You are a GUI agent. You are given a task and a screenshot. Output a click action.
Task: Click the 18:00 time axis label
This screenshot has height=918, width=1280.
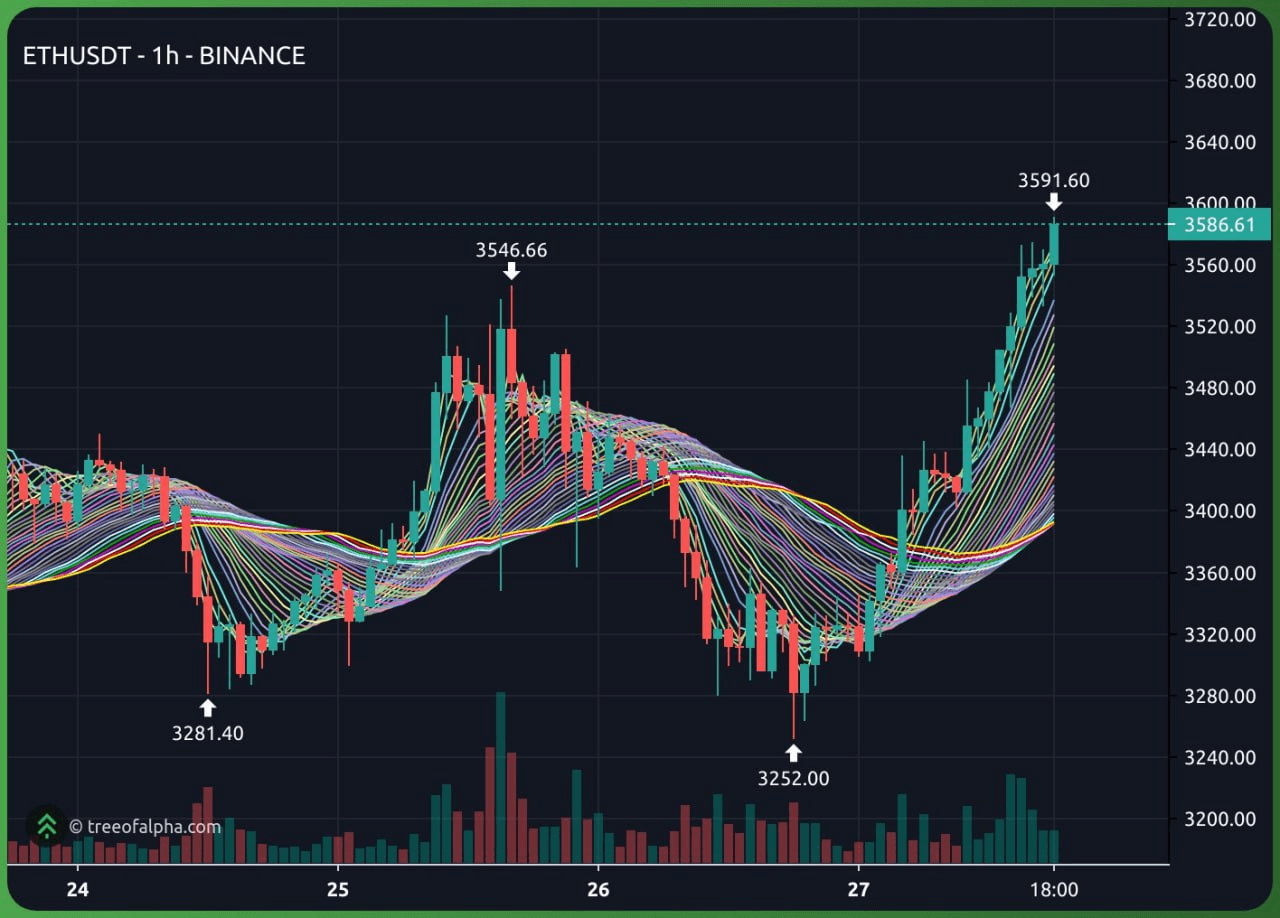[x=1054, y=889]
